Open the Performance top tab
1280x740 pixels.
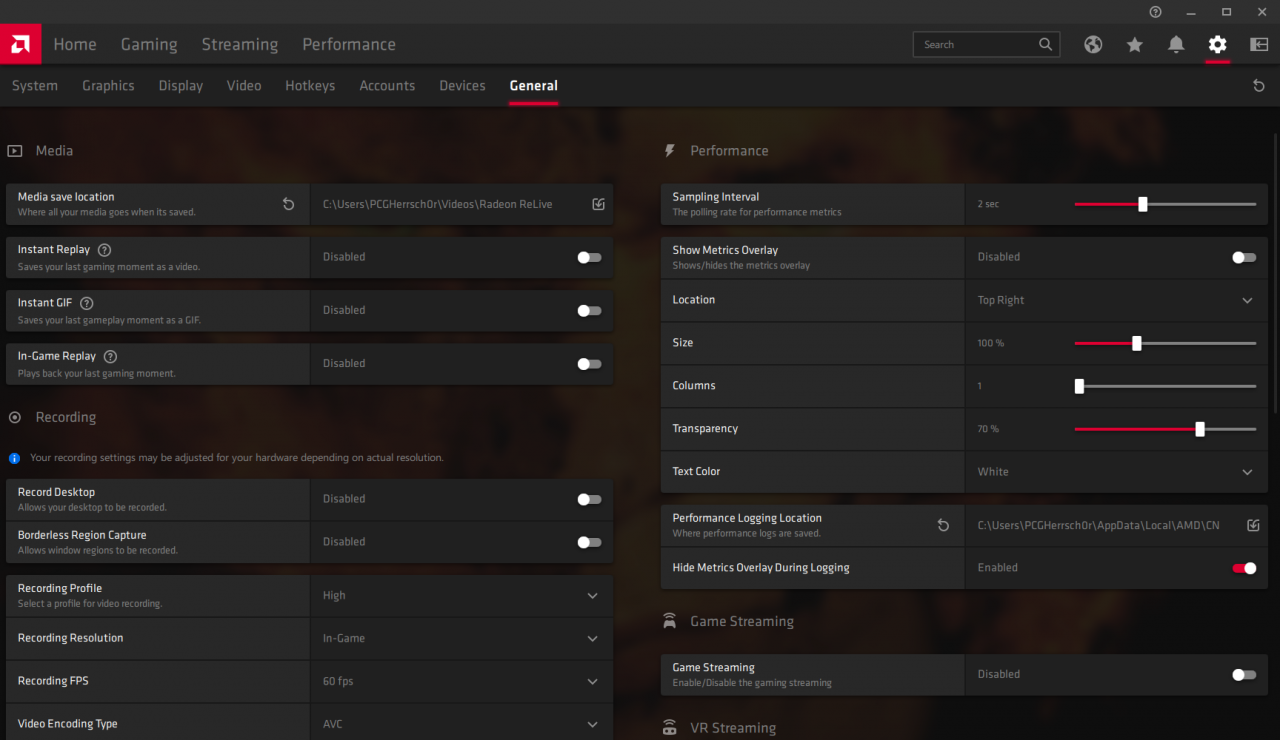point(349,44)
